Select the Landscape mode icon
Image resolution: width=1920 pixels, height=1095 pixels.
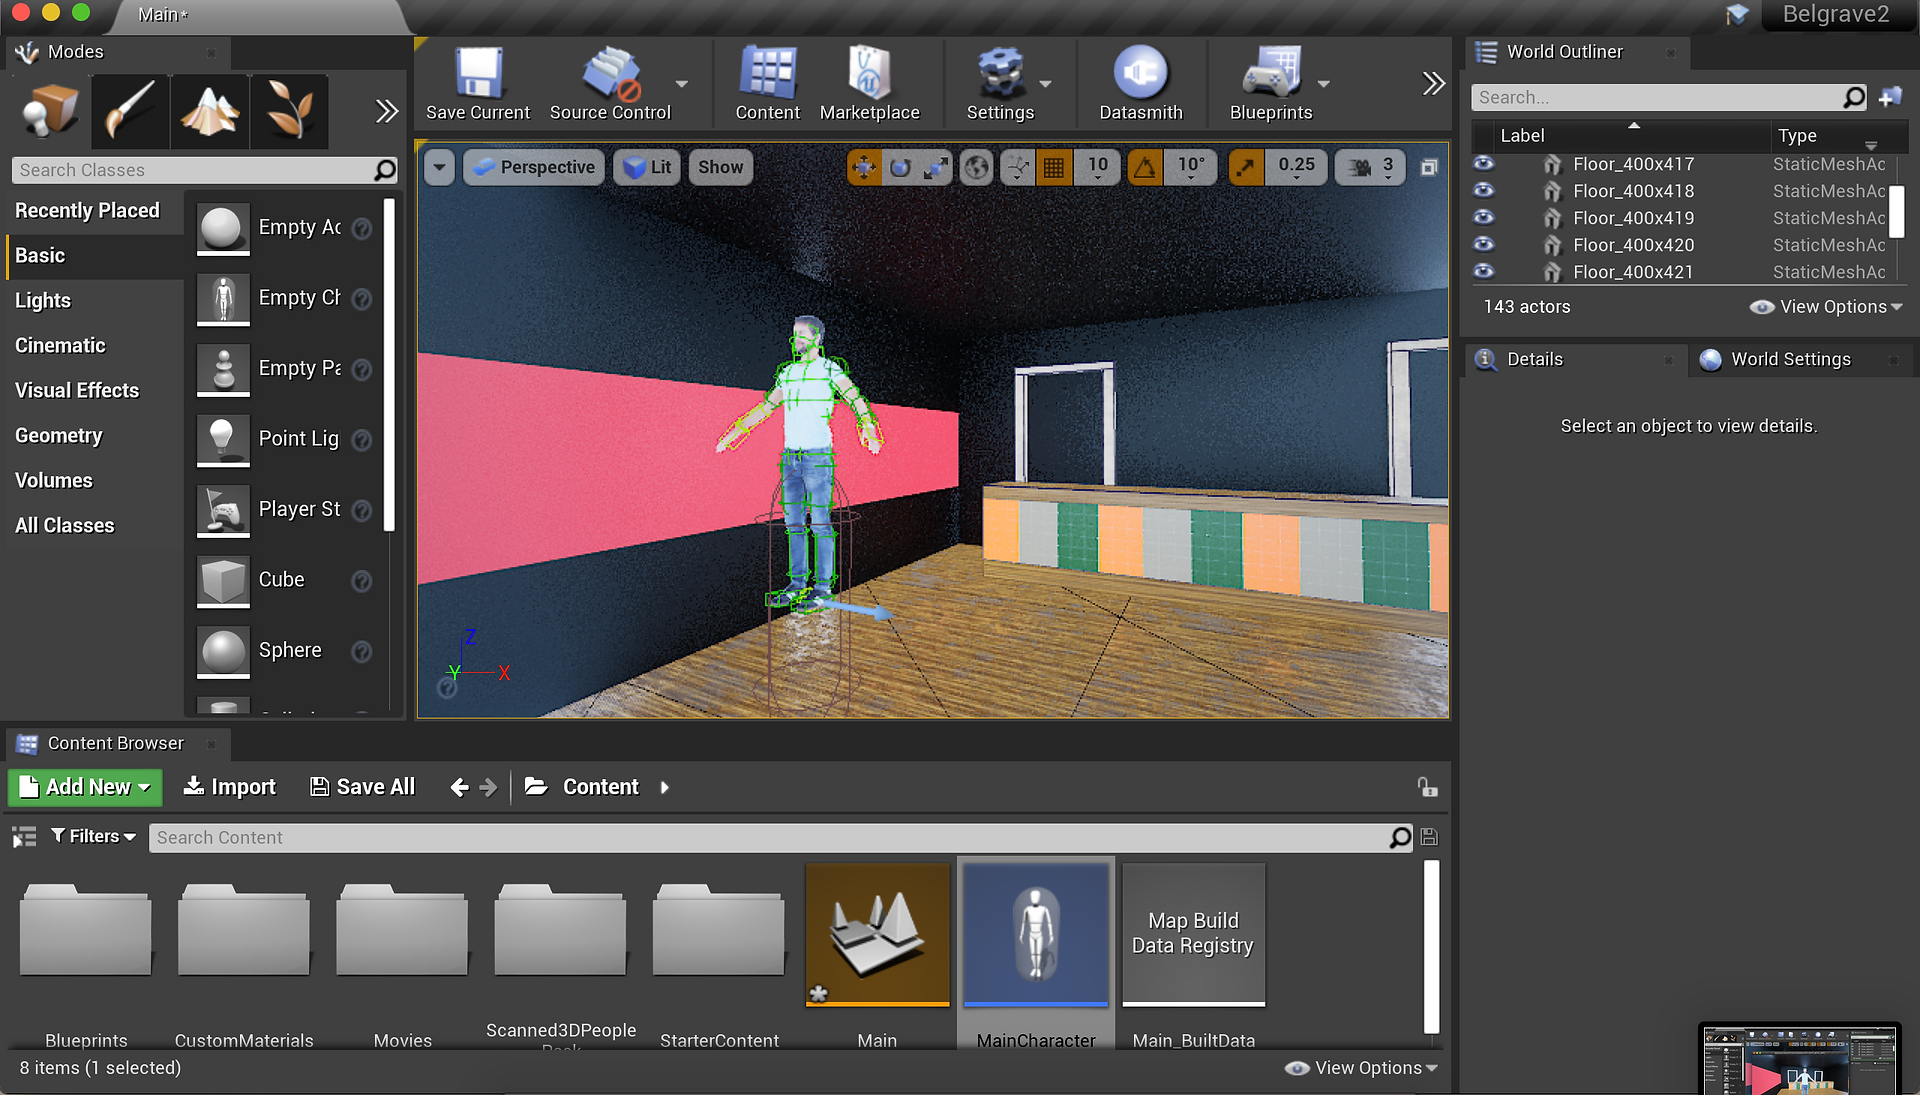(210, 110)
